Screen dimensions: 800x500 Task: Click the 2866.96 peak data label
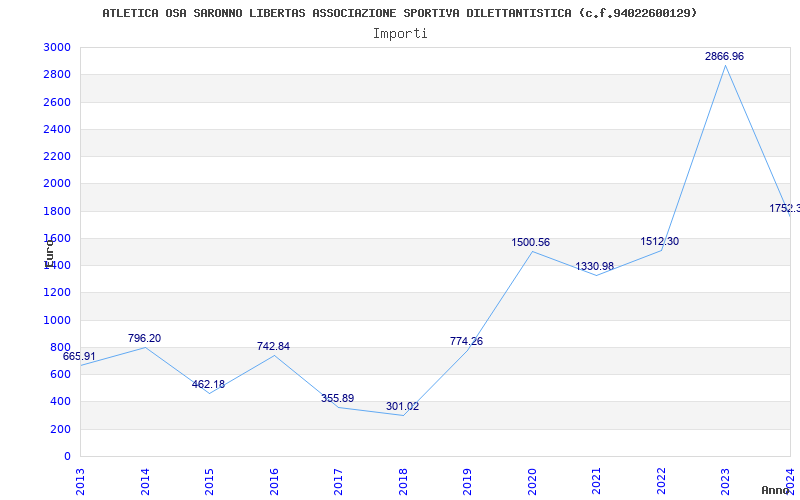coord(724,57)
